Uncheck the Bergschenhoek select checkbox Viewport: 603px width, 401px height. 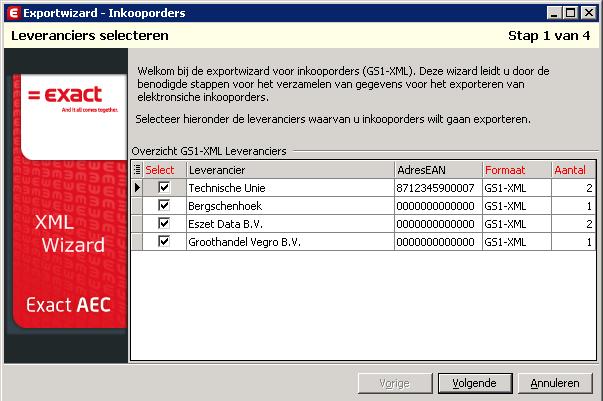pos(164,205)
